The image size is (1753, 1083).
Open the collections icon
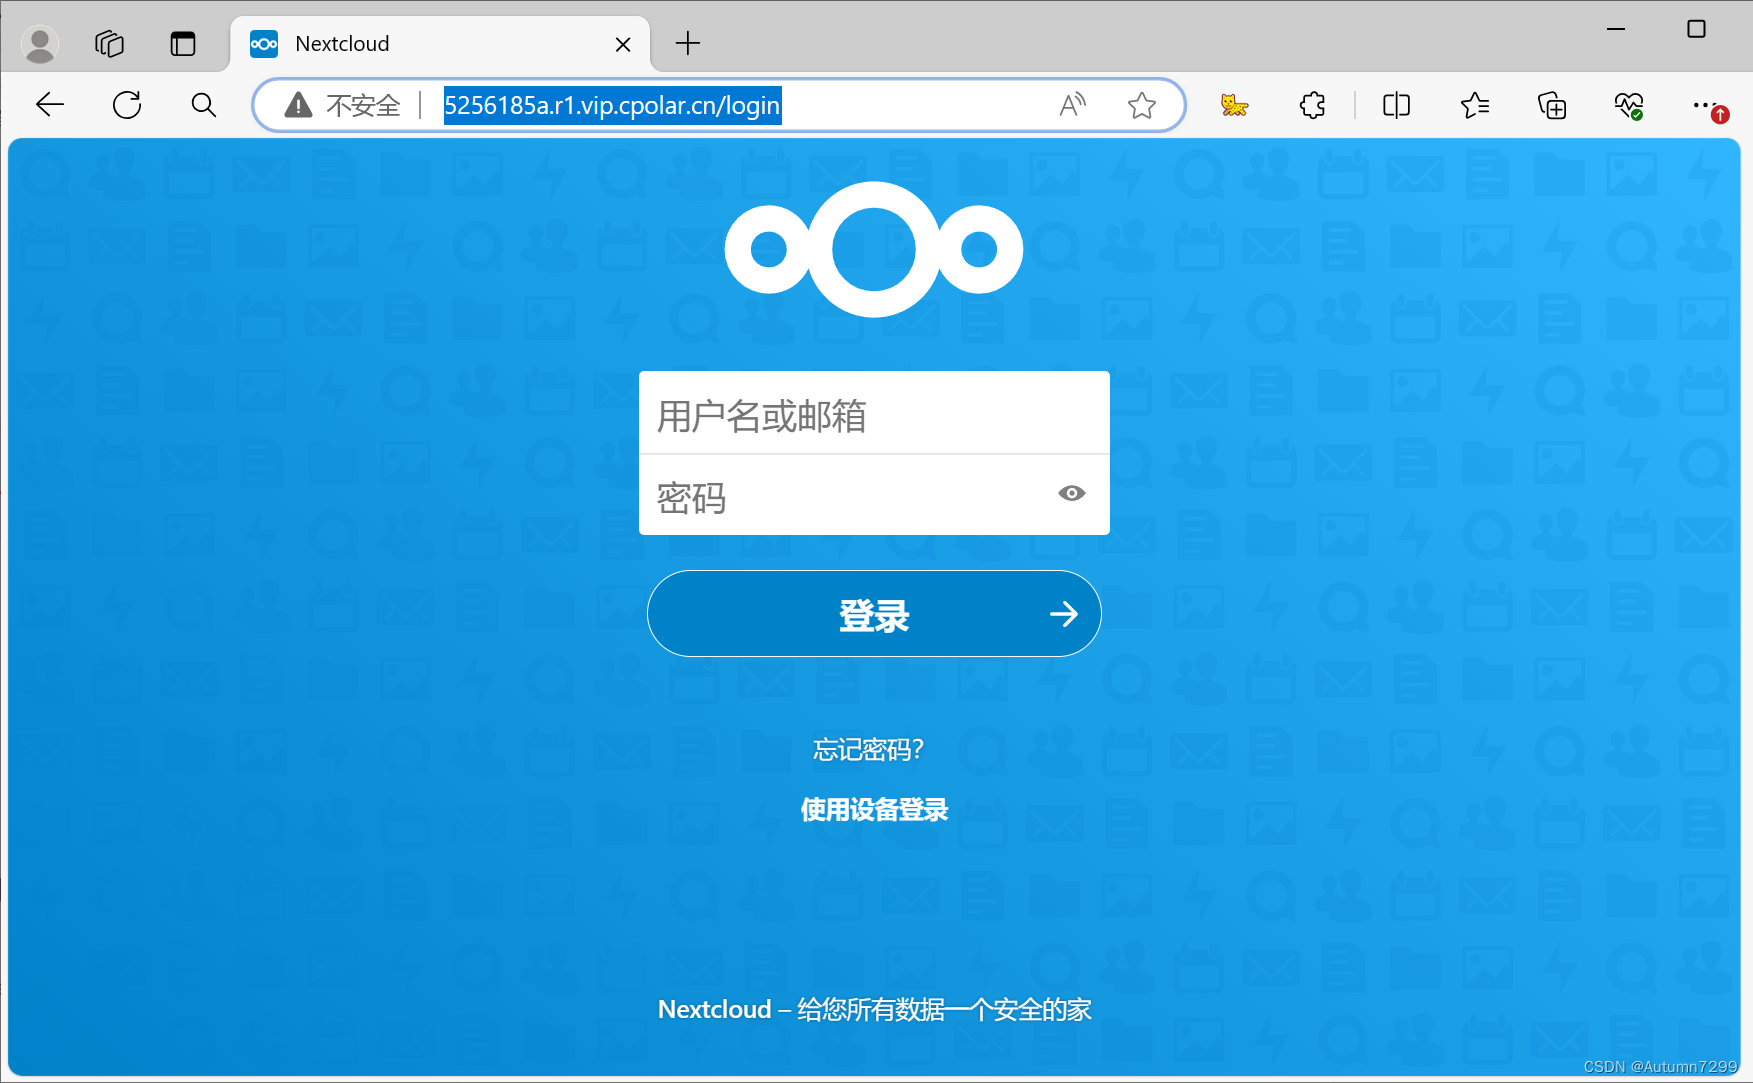click(x=1552, y=105)
